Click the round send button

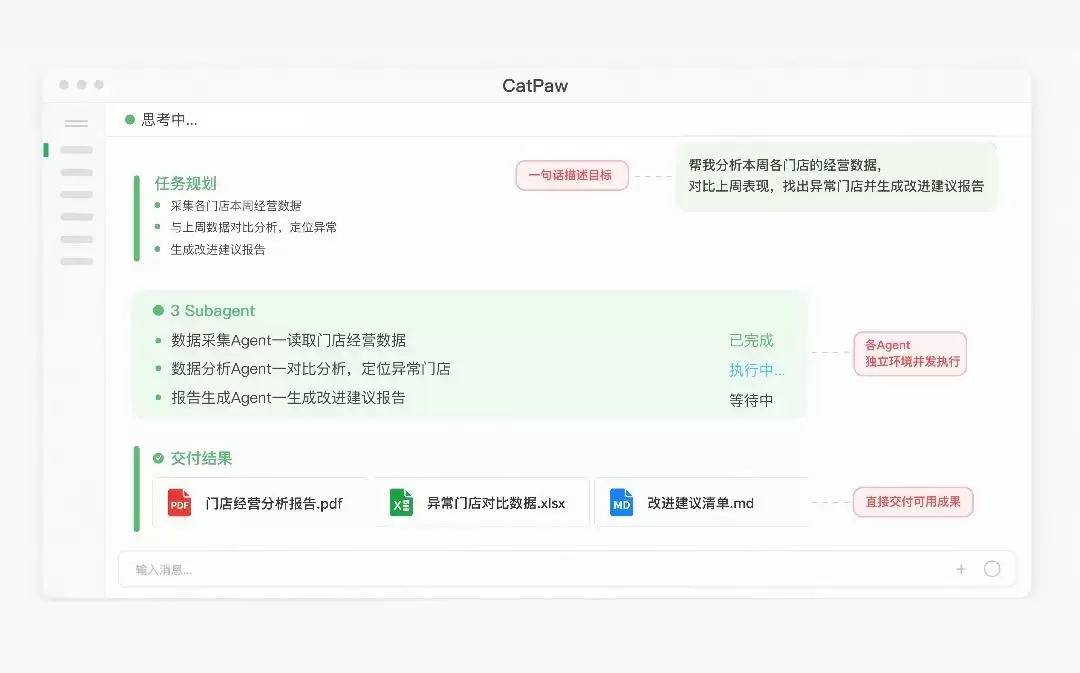(992, 569)
